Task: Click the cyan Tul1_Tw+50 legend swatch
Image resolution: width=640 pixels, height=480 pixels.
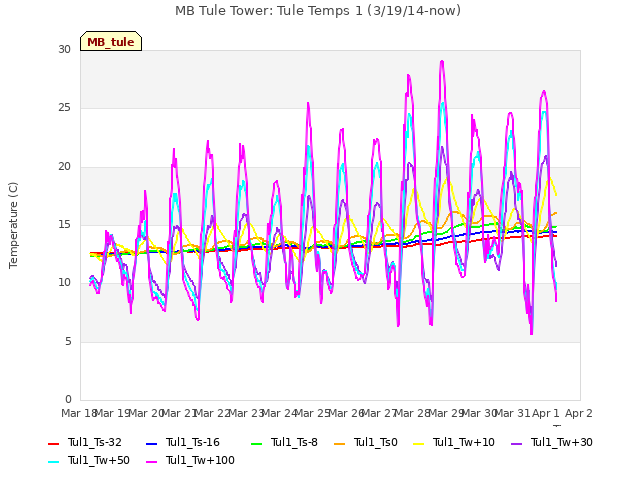Action: click(x=53, y=461)
